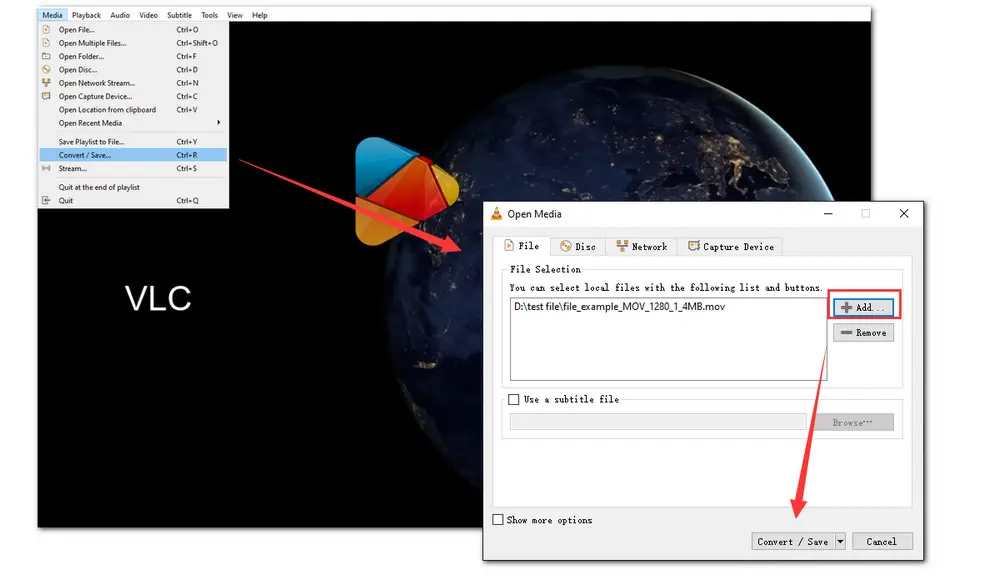Click the Stream broadcast icon

click(x=46, y=168)
